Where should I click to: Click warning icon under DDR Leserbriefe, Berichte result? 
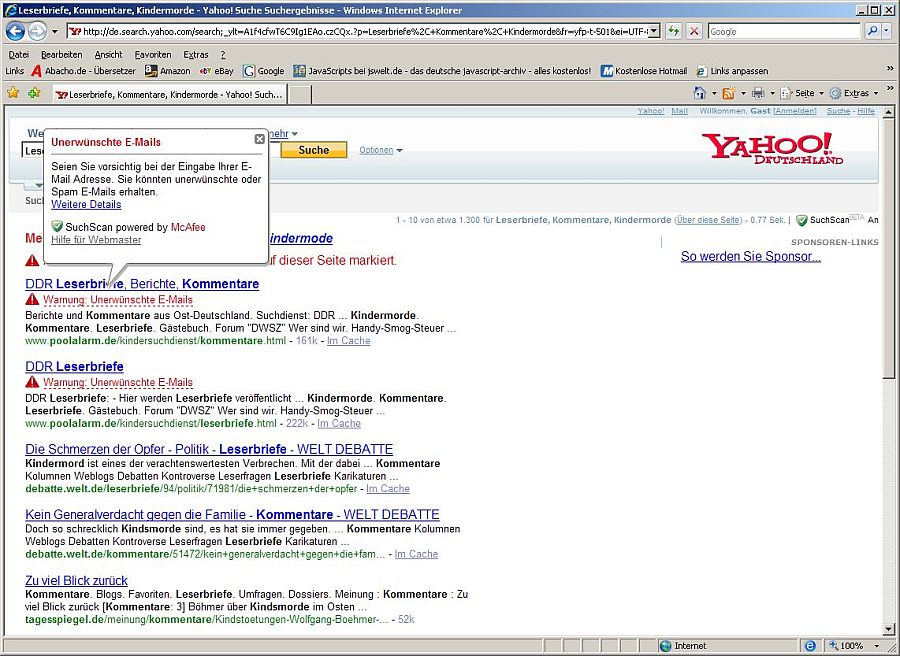click(32, 299)
